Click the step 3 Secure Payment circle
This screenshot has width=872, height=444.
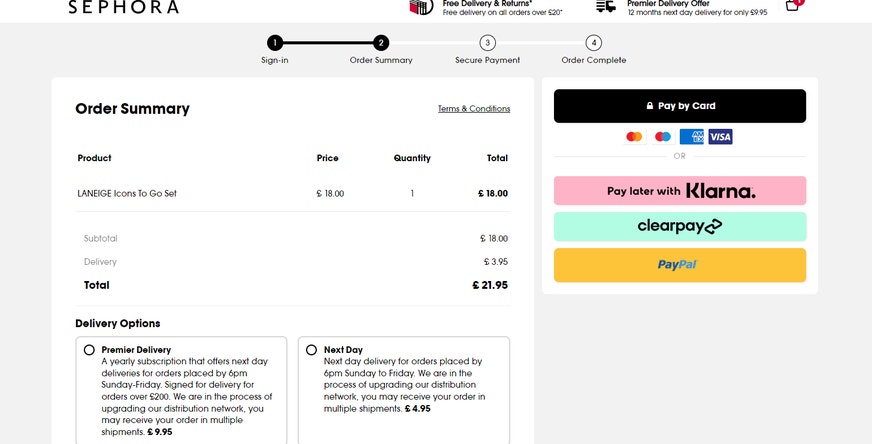[x=487, y=43]
